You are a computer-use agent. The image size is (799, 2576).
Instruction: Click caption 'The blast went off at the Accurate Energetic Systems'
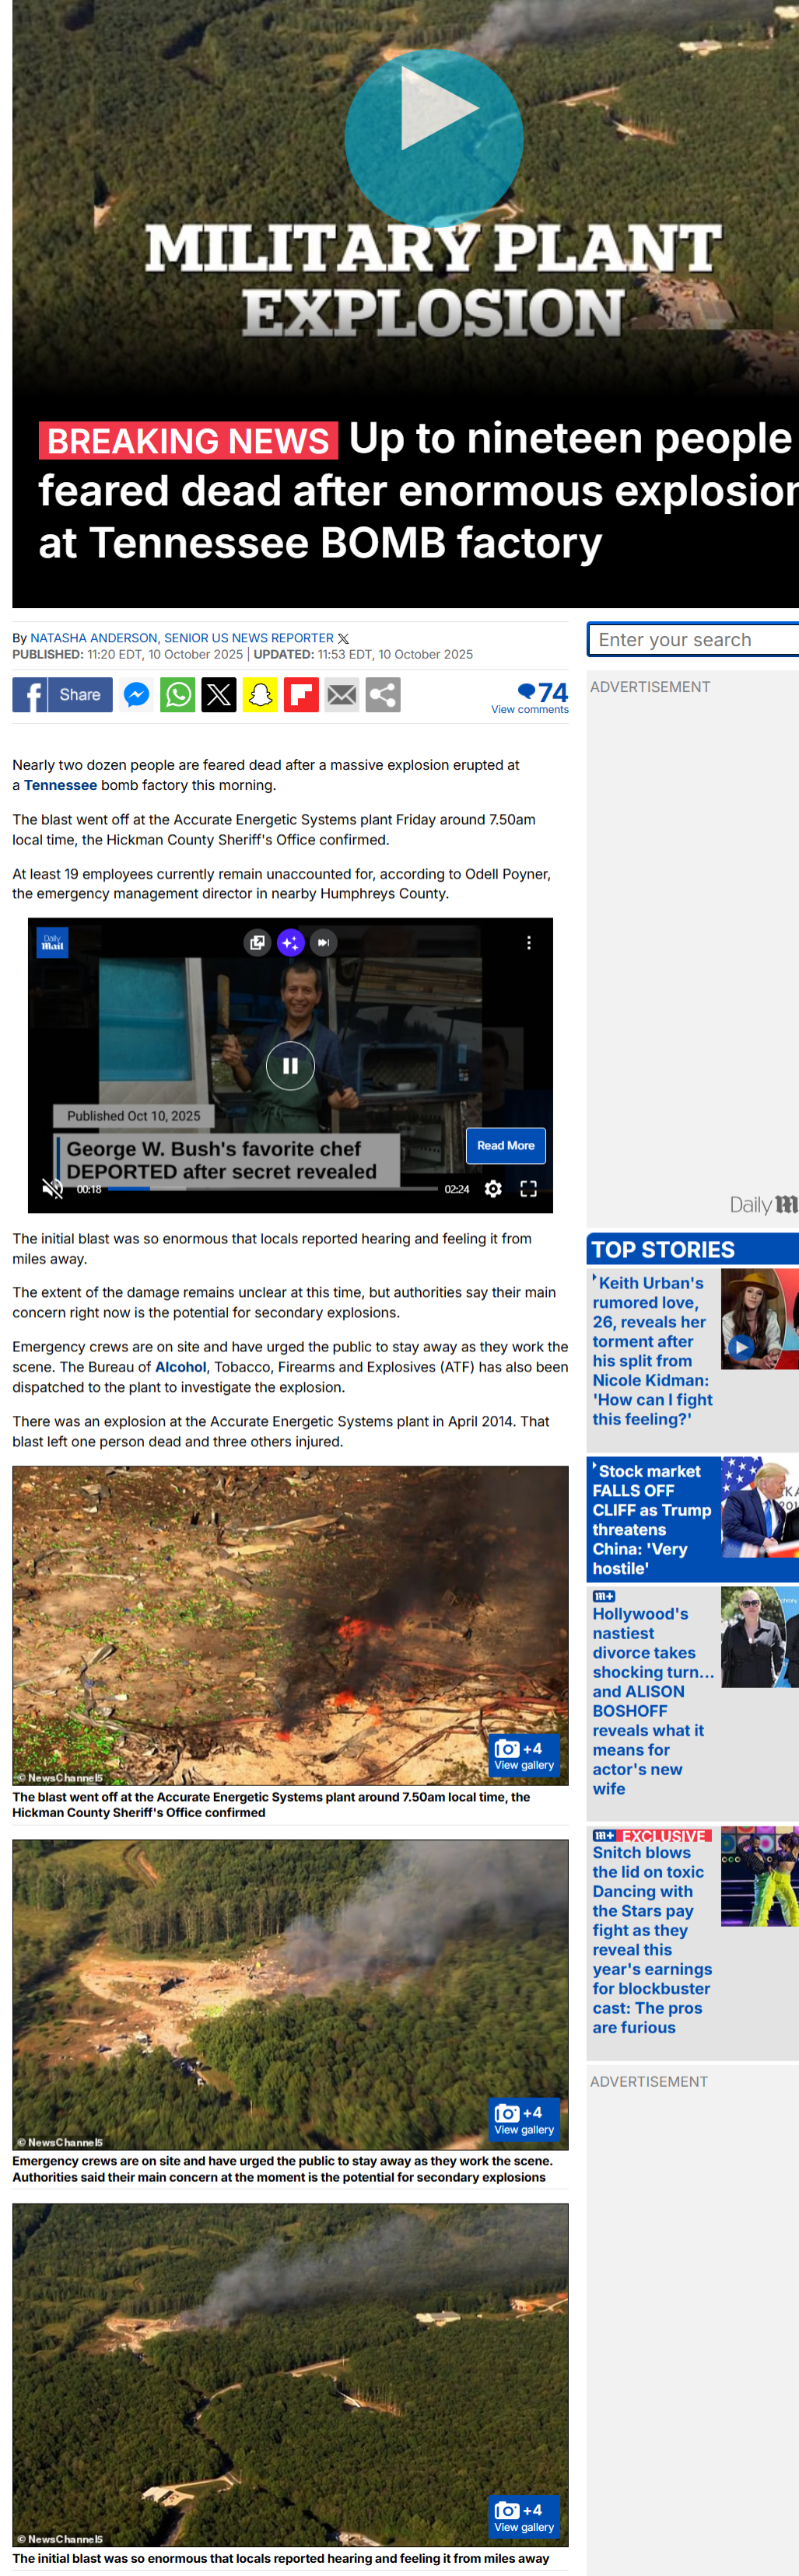pyautogui.click(x=271, y=1804)
